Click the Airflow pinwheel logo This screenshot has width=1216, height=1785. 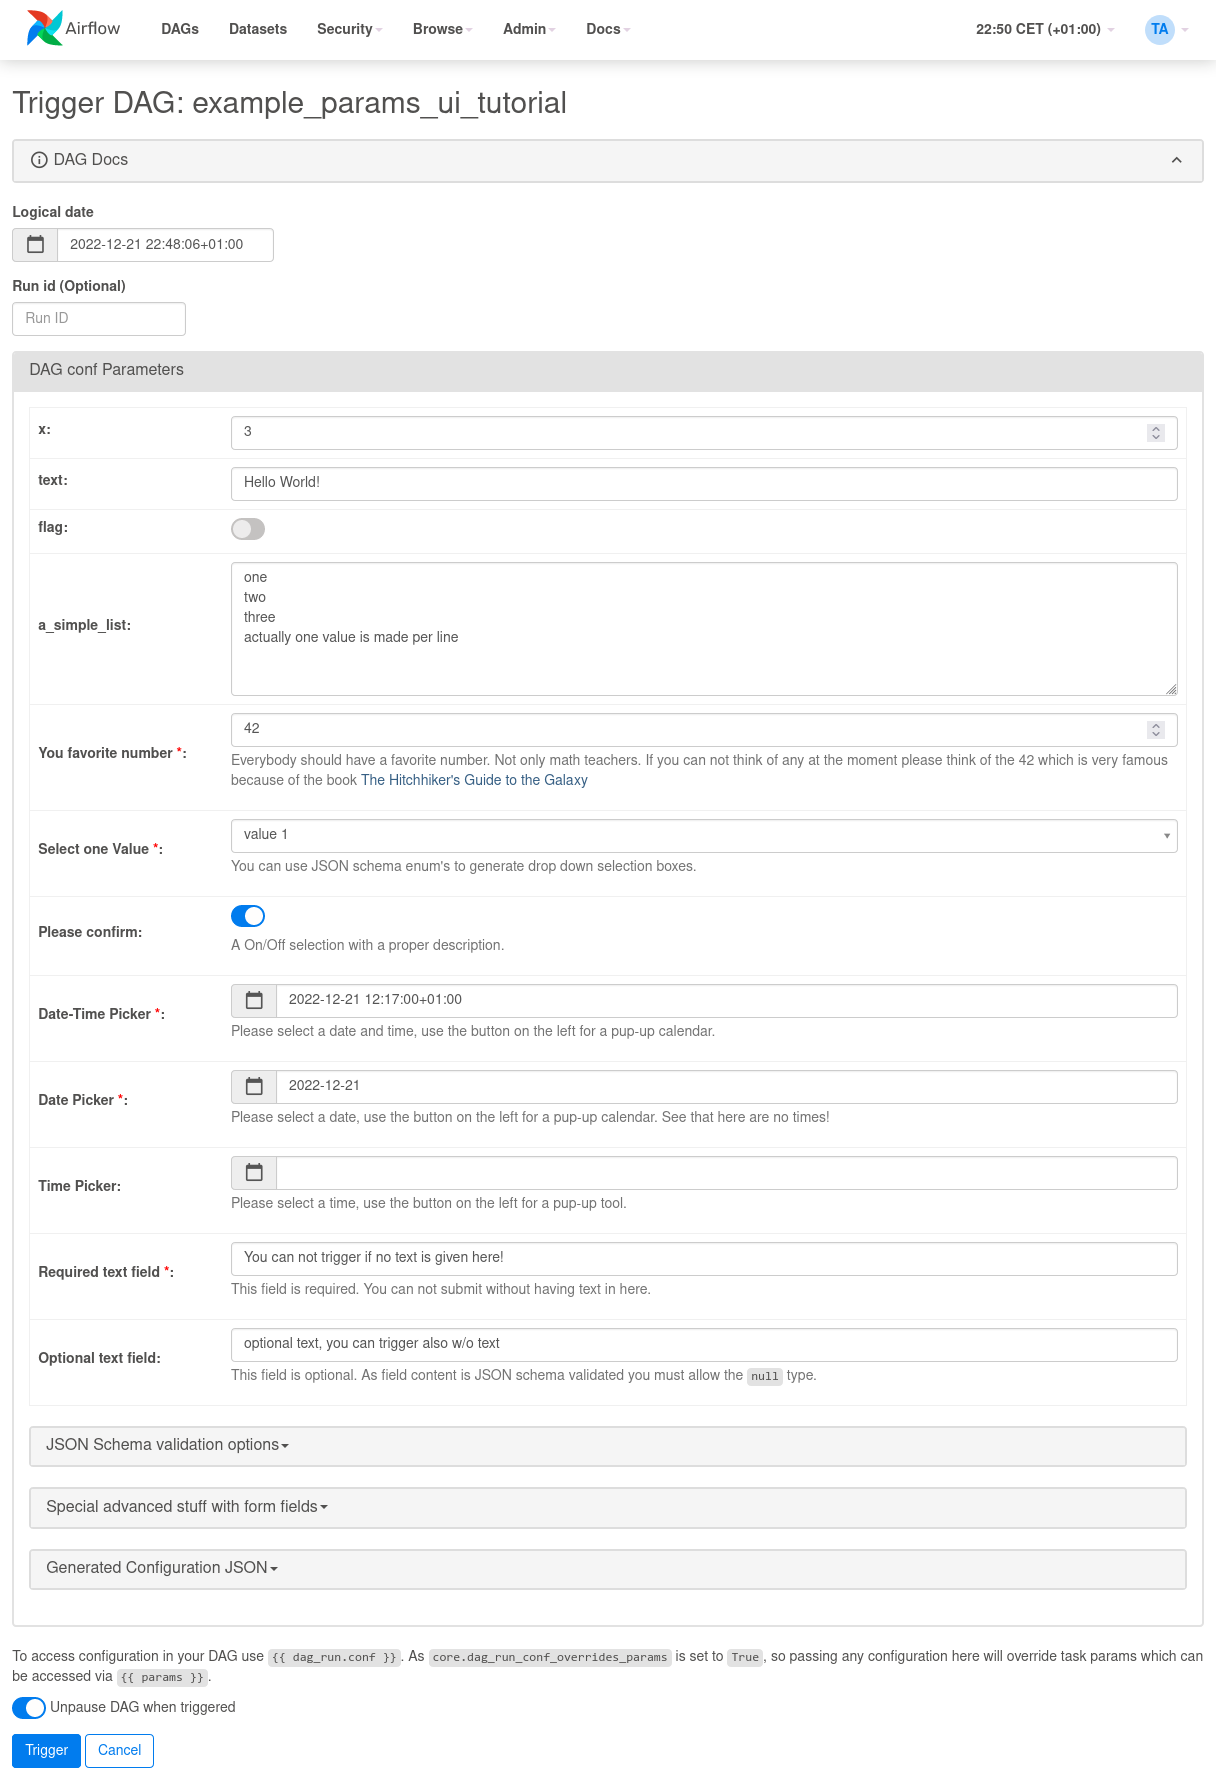click(44, 28)
